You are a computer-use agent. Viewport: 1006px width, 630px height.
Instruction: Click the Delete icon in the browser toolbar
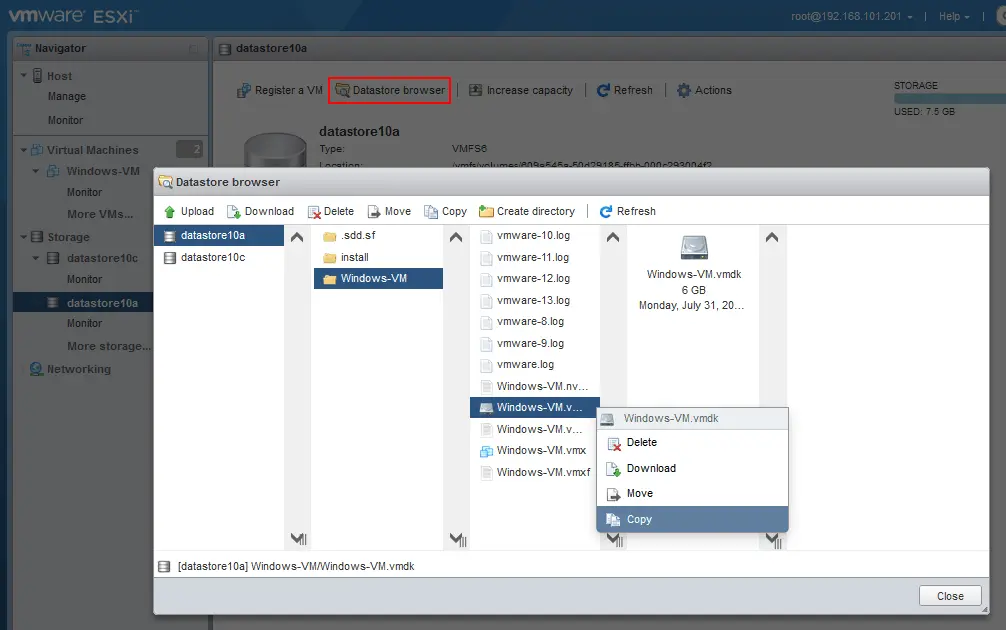(x=314, y=212)
